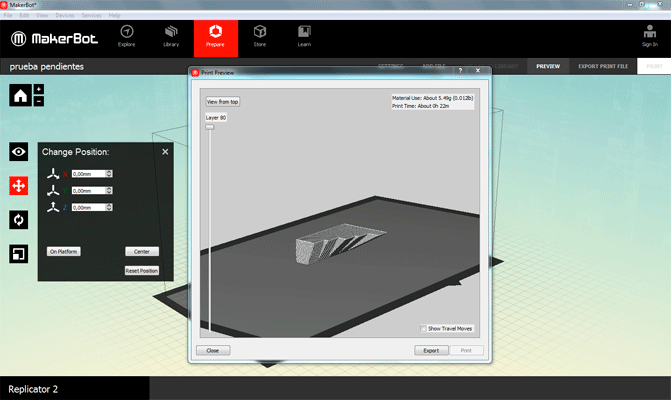Screen dimensions: 671x400
Task: Select the Prepare section
Action: [216, 39]
